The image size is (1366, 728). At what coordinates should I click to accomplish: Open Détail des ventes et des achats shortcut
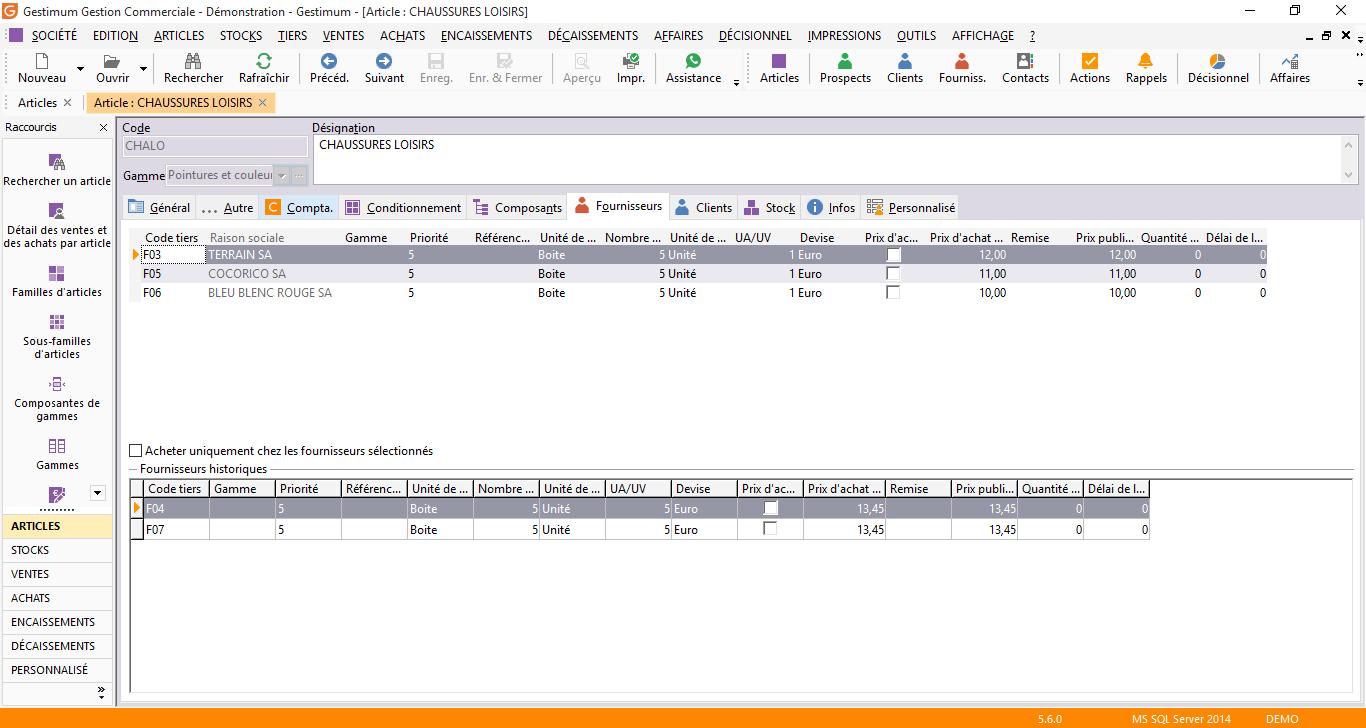click(x=57, y=226)
